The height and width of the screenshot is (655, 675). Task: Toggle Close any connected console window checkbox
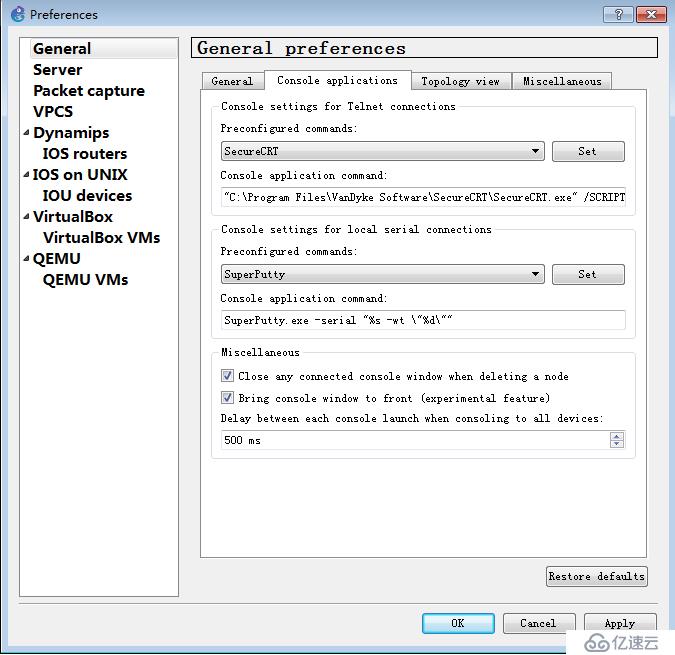click(227, 376)
